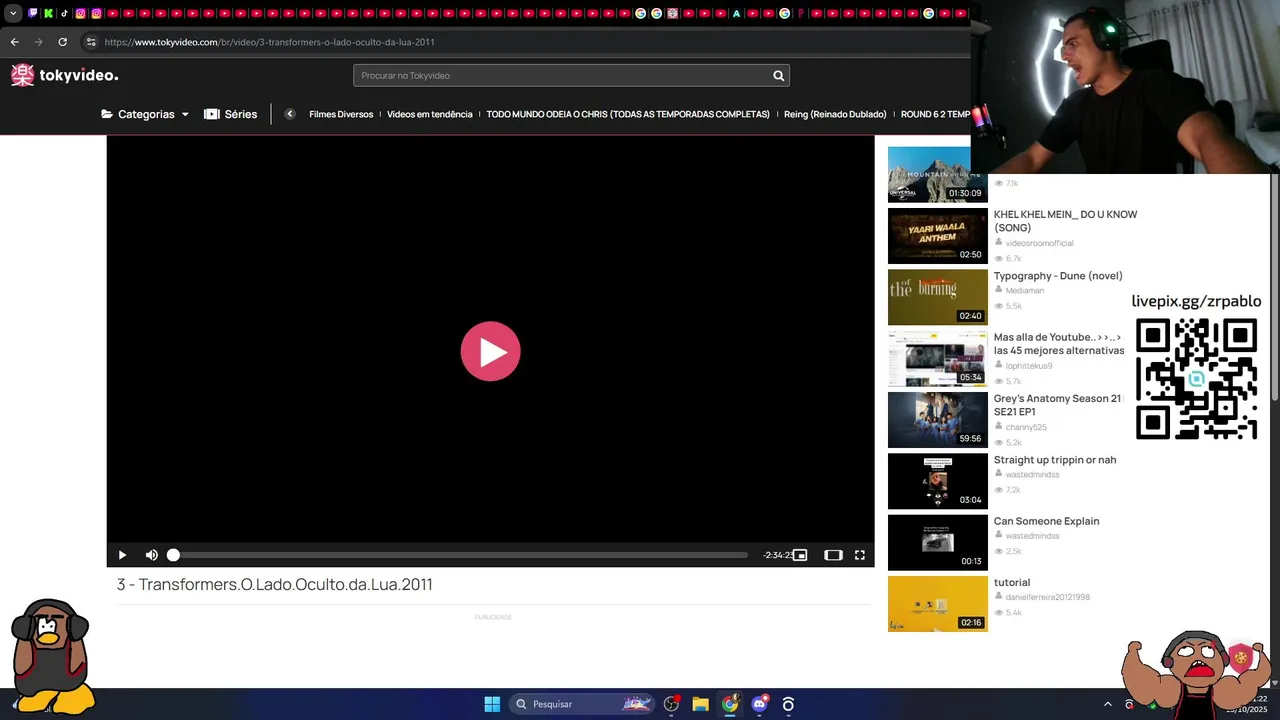The width and height of the screenshot is (1280, 720).
Task: Click the big red play button
Action: pos(490,351)
